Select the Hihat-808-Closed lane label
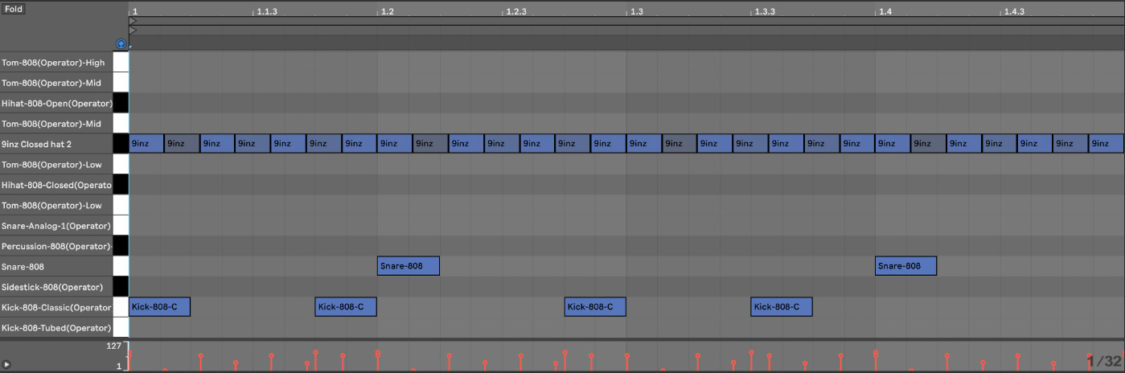This screenshot has height=373, width=1125. pos(57,185)
